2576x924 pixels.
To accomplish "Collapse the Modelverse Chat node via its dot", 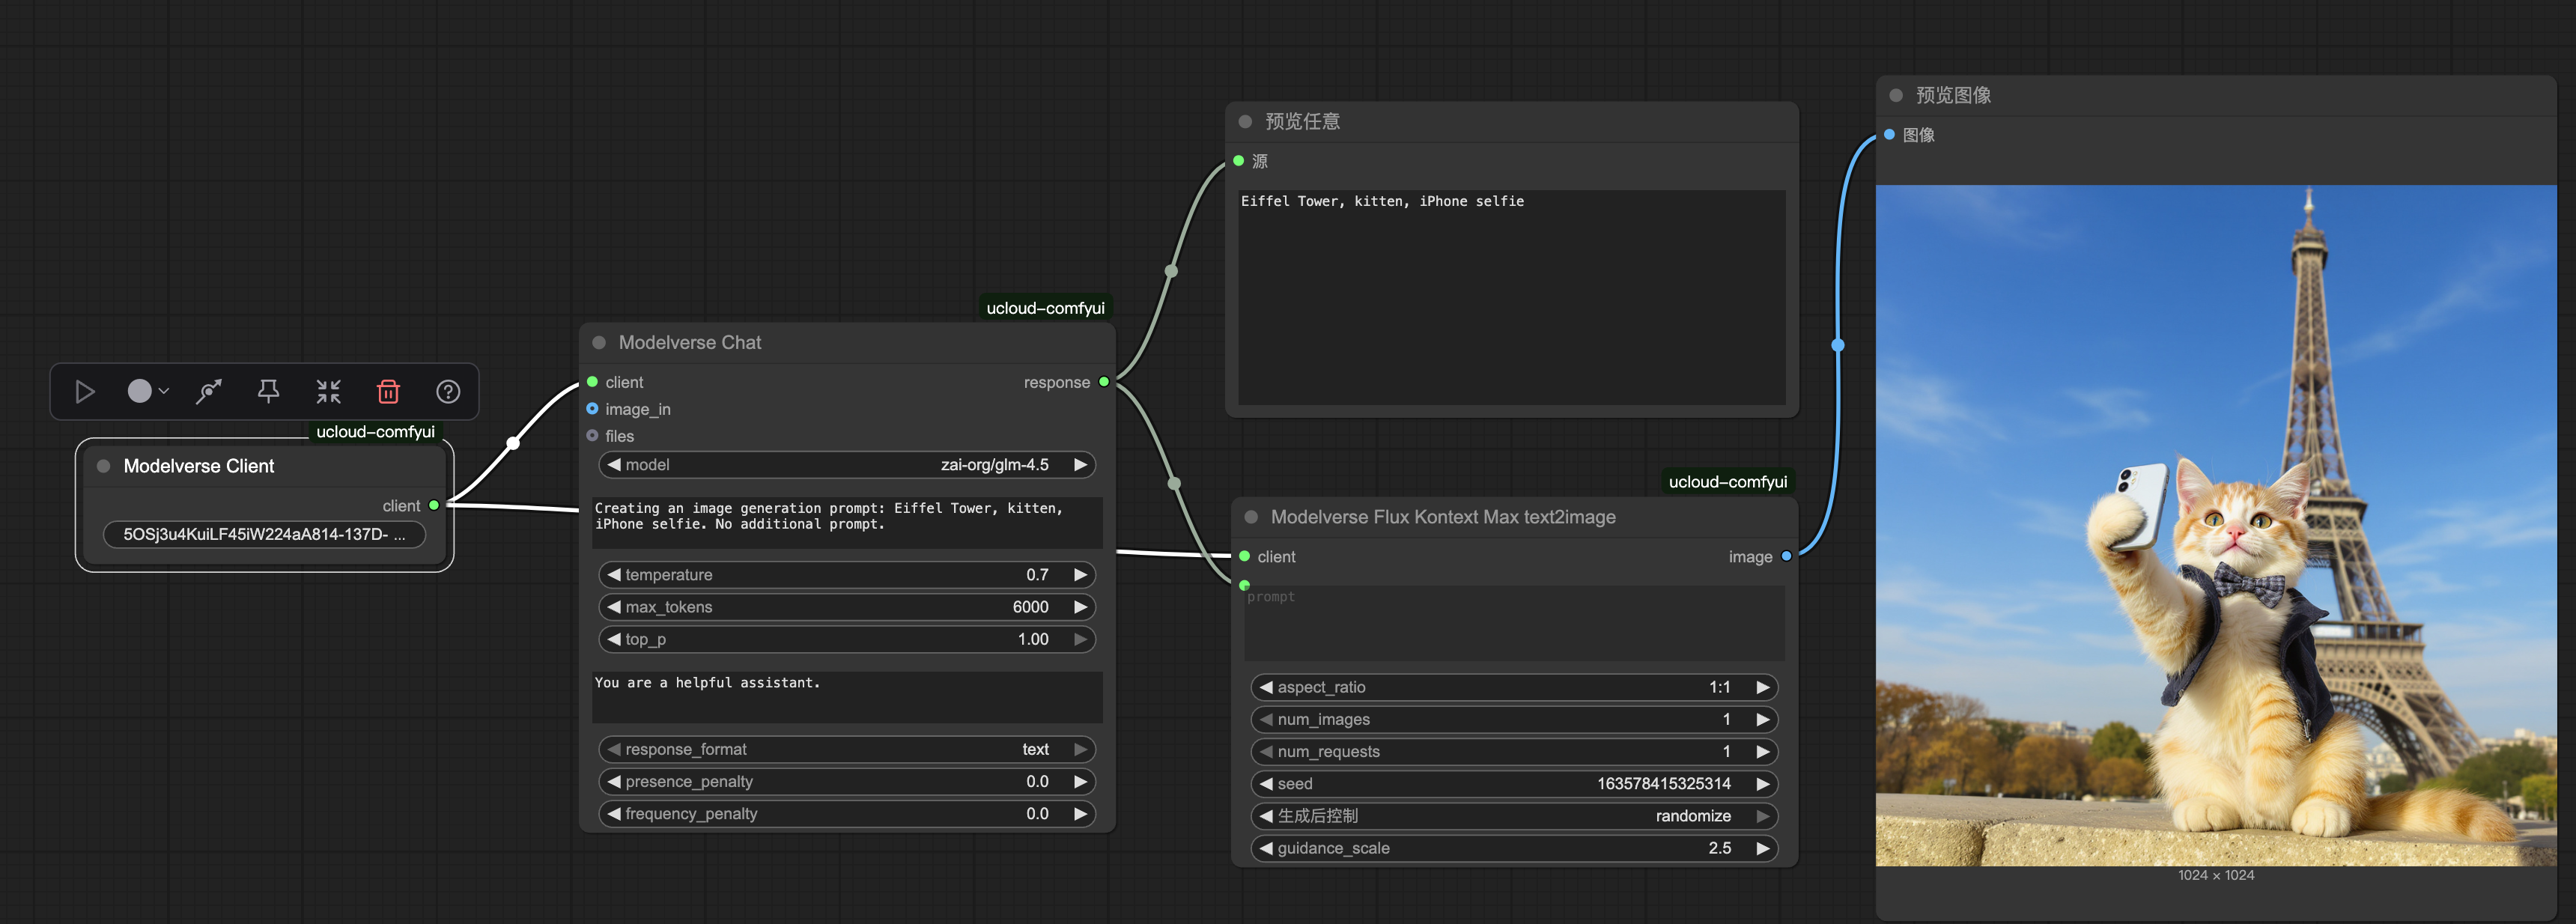I will [599, 343].
